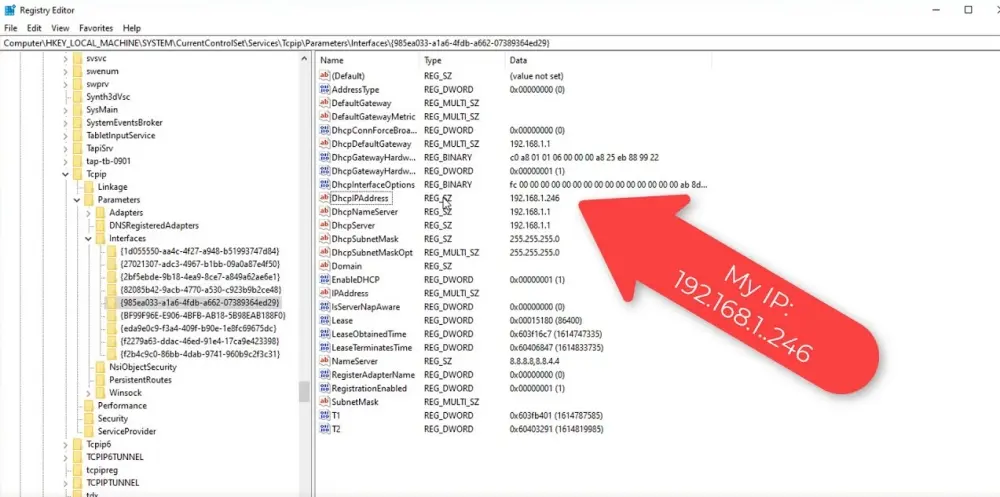Click the SubnetMask value icon
Screen dimensions: 1000x497
[324, 402]
